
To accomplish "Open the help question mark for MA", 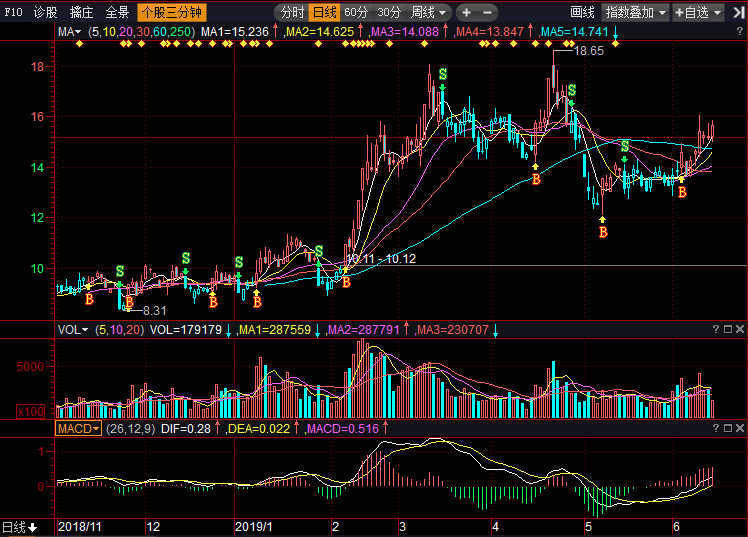I will tap(740, 31).
